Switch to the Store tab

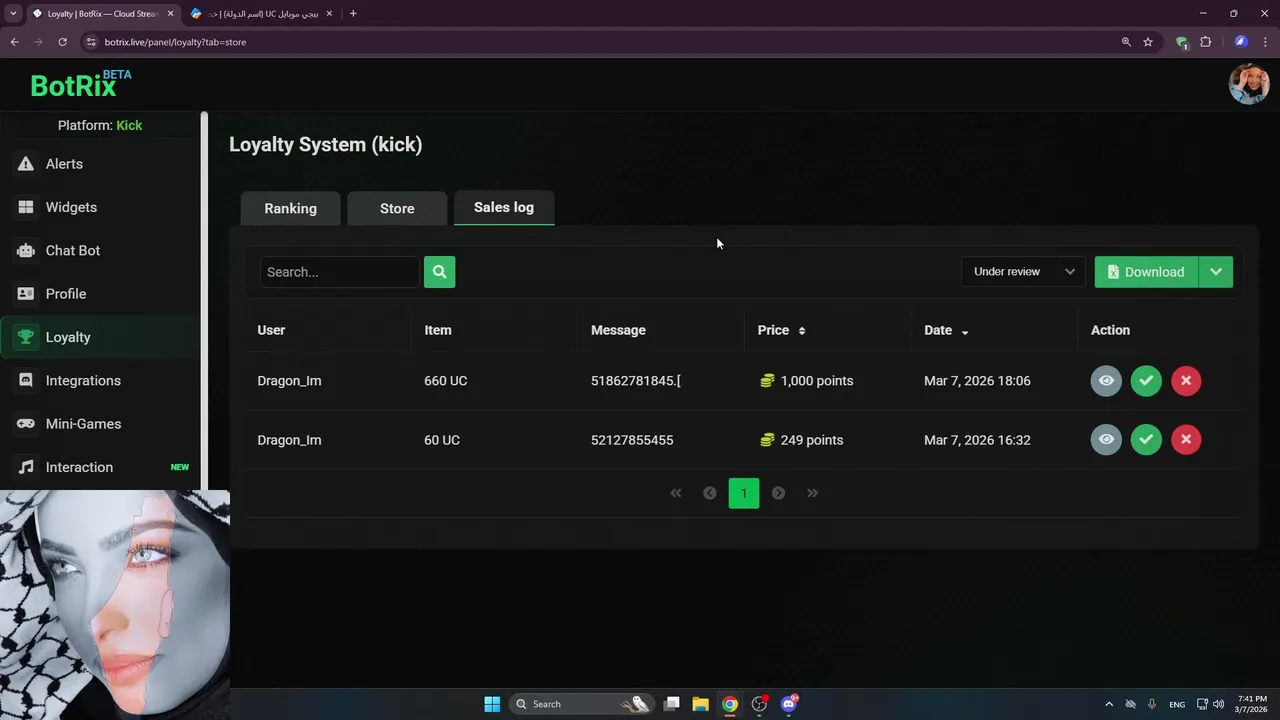pyautogui.click(x=397, y=208)
